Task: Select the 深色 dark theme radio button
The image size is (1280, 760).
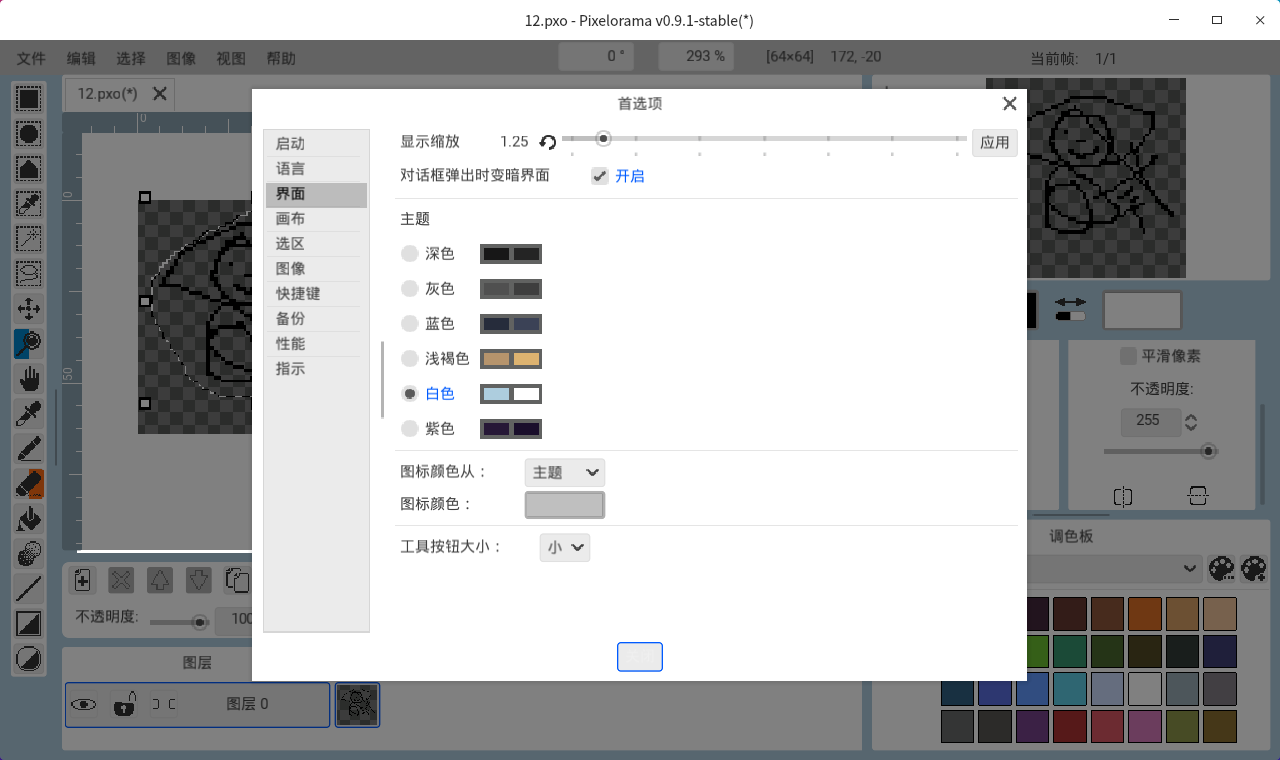Action: pyautogui.click(x=410, y=254)
